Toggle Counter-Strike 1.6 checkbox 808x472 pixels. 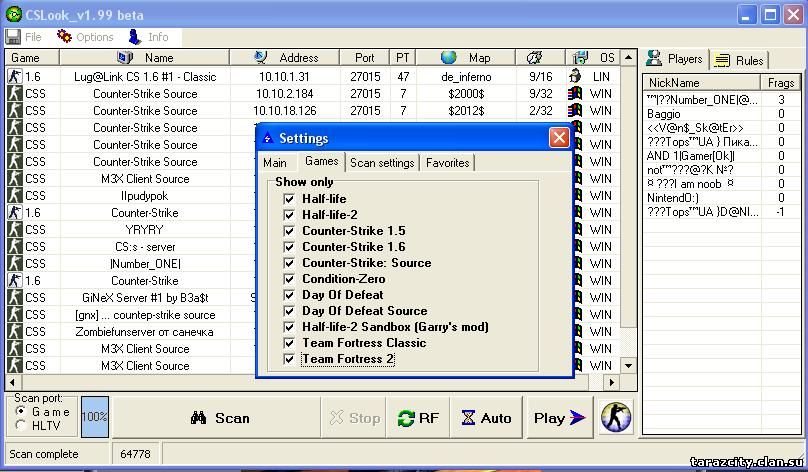click(289, 247)
